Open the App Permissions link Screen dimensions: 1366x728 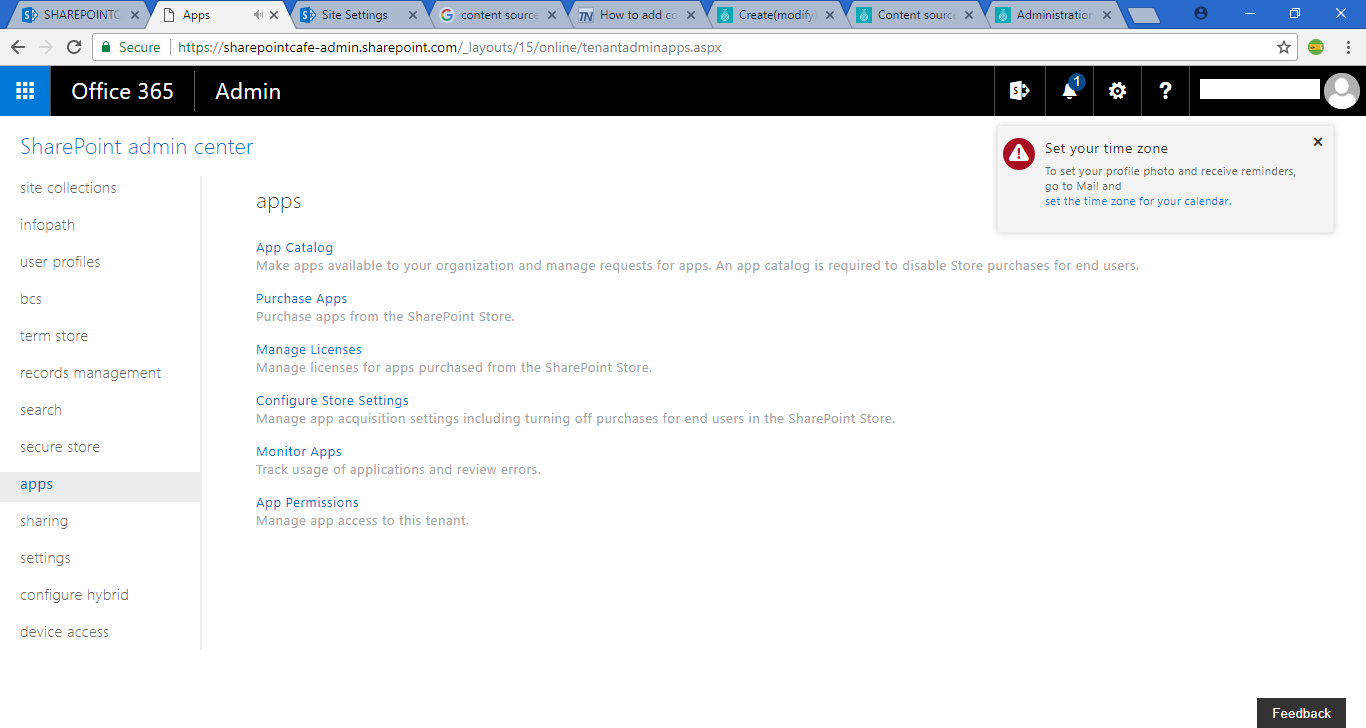coord(307,502)
